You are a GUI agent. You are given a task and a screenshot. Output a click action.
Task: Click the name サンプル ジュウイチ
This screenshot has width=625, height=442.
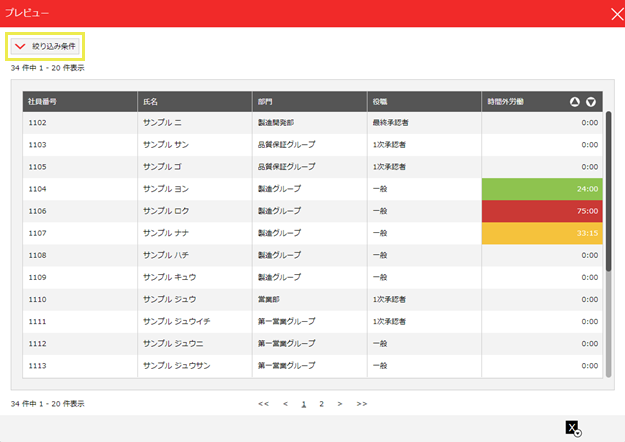coord(177,322)
